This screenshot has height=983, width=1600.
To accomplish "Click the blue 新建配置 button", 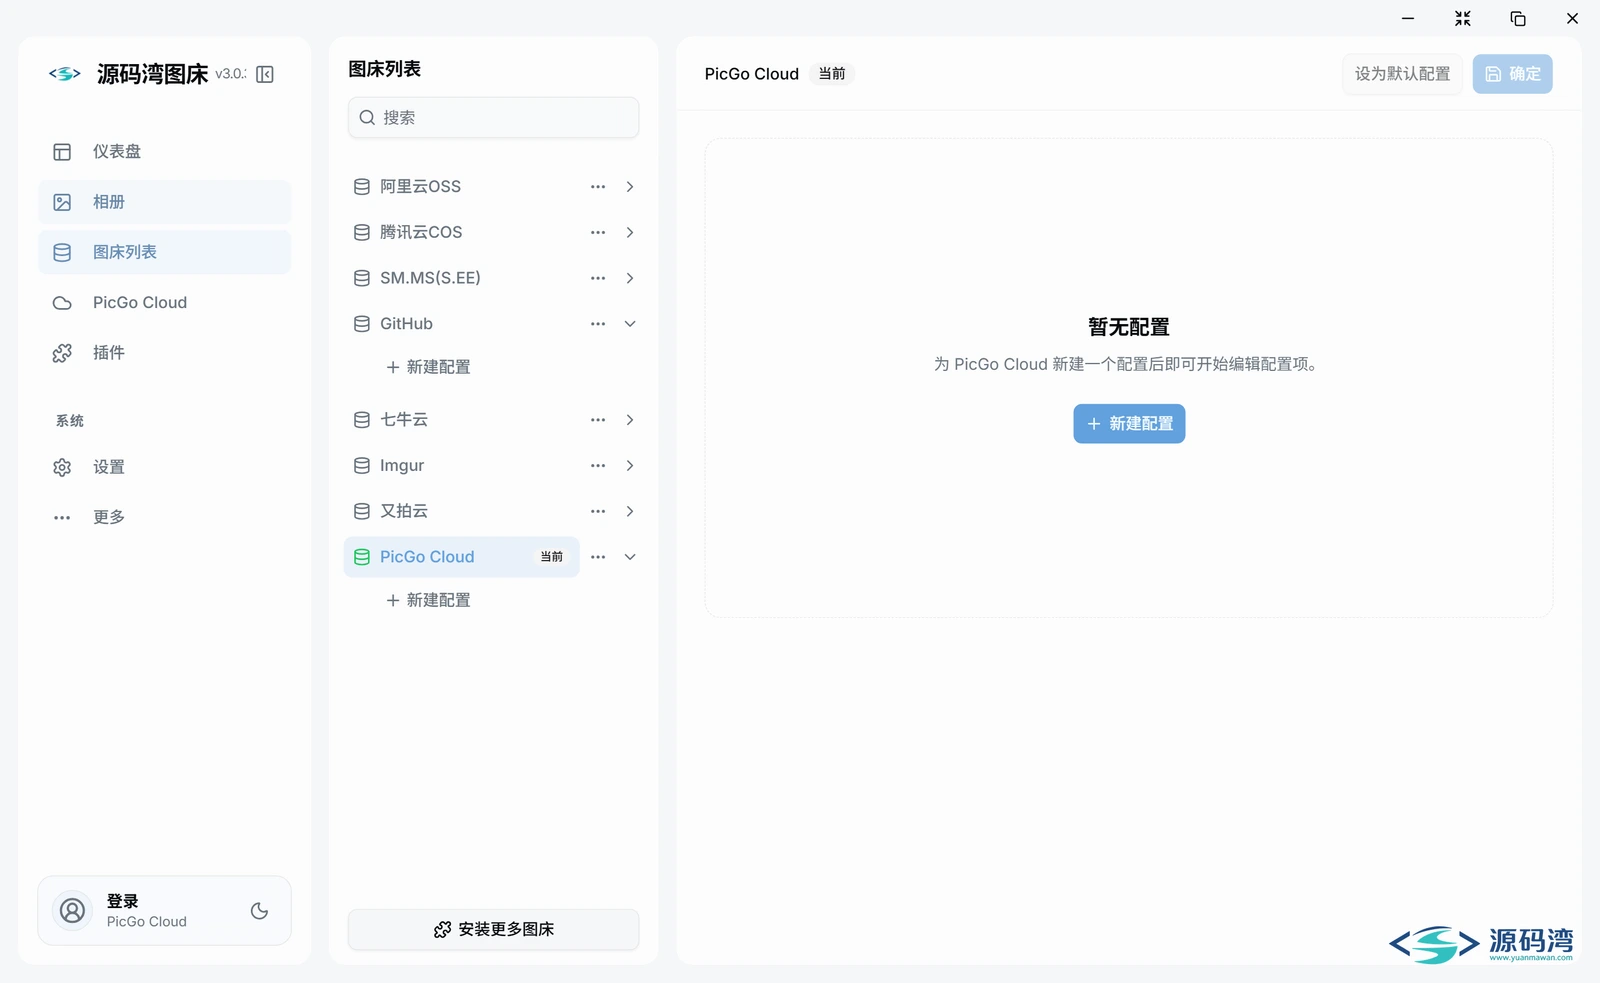I will [1129, 424].
